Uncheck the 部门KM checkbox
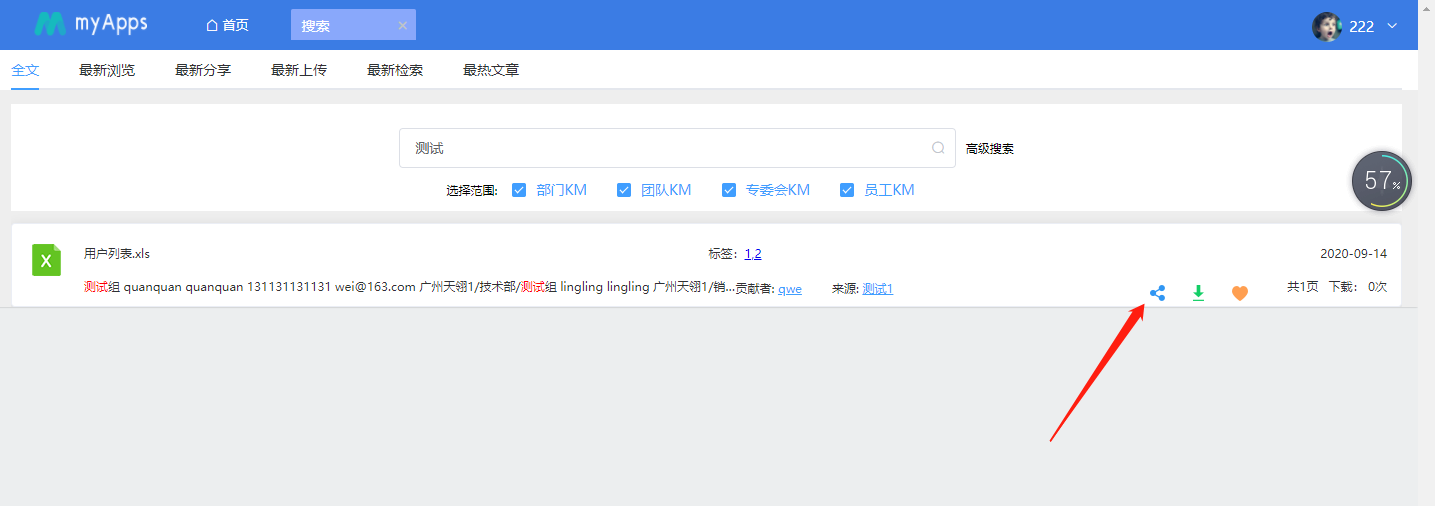Image resolution: width=1435 pixels, height=506 pixels. 519,190
